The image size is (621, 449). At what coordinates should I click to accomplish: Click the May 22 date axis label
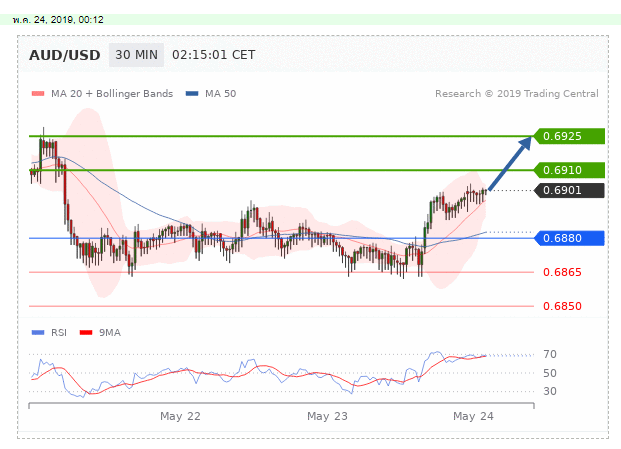pos(180,417)
